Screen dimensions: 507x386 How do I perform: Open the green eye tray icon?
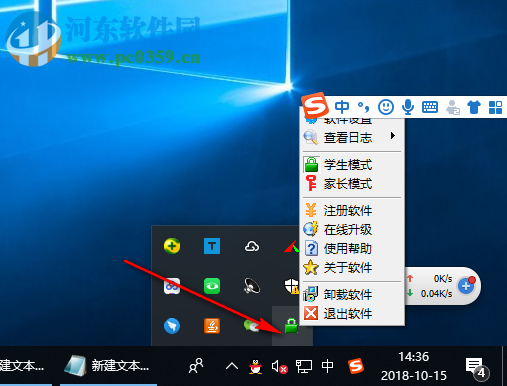(212, 286)
